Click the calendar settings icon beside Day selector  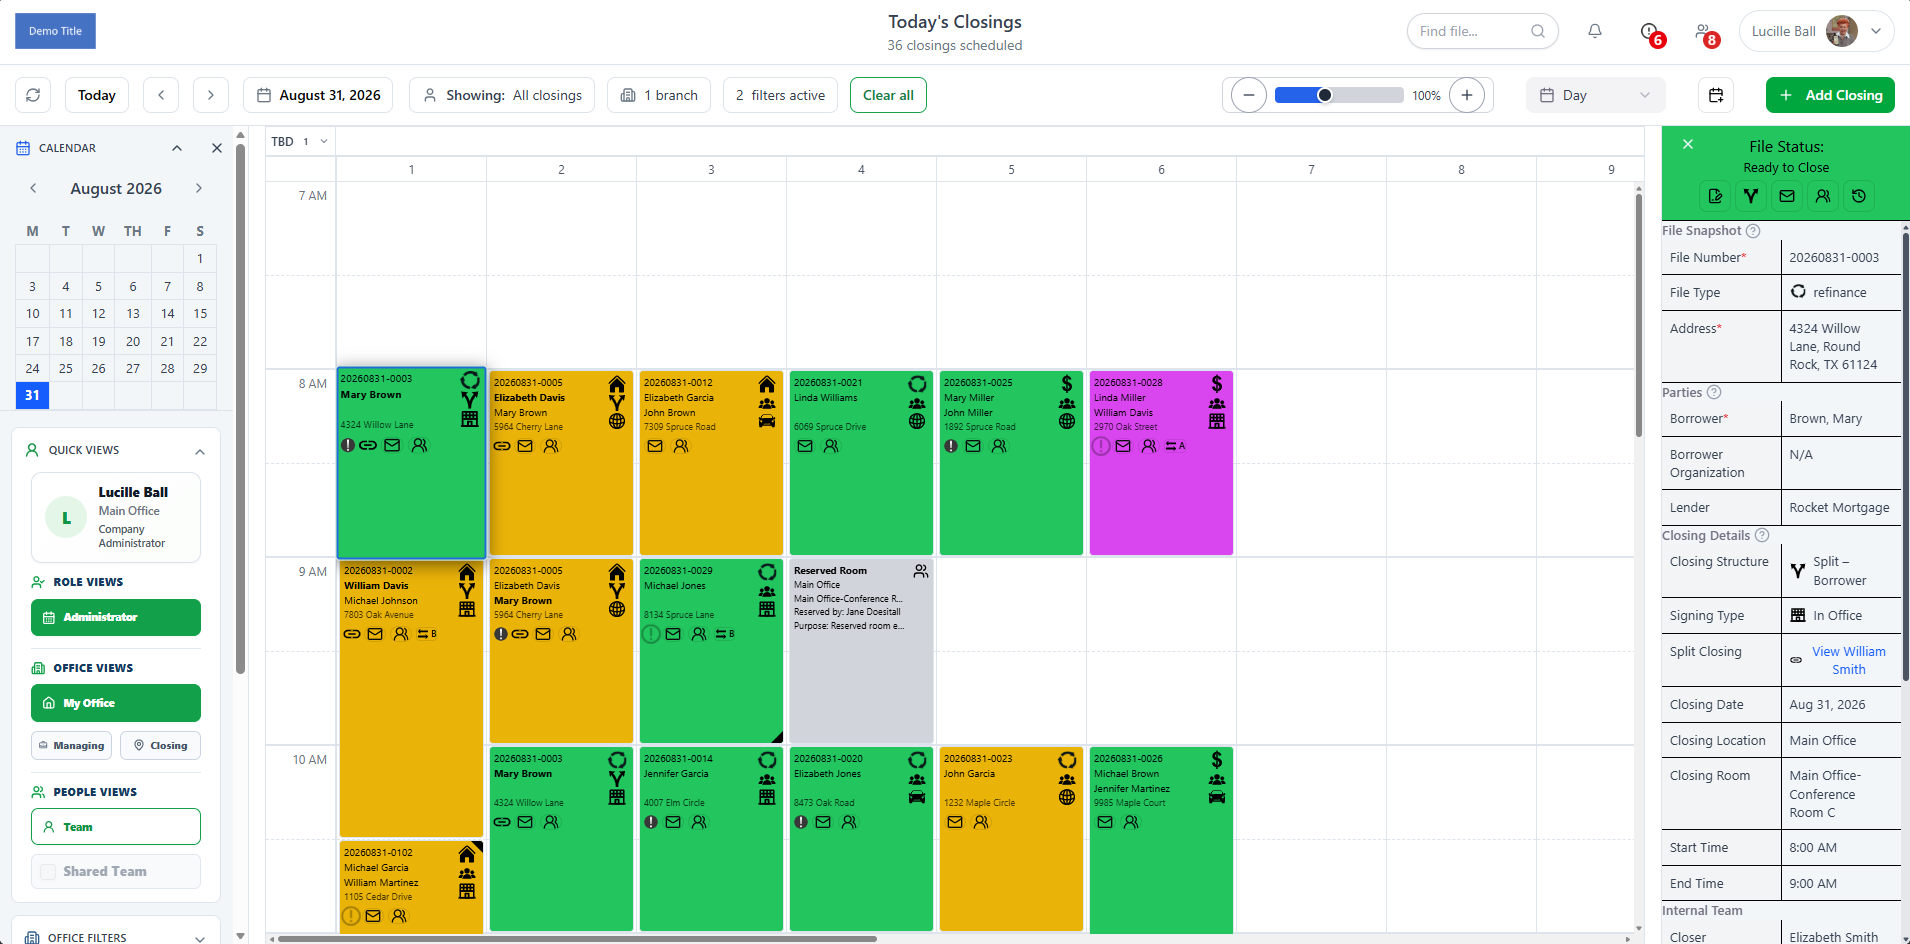click(1716, 95)
